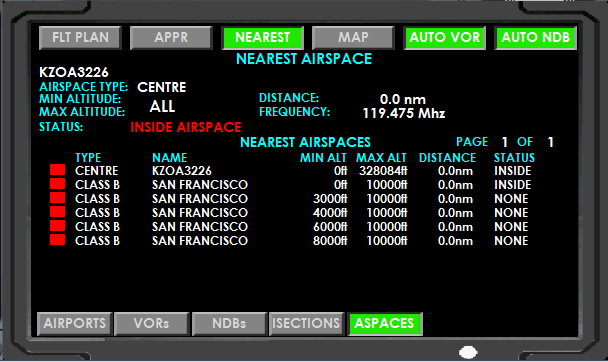This screenshot has height=362, width=608.
Task: Click red marker beside CENTRE KZOA3226 row
Action: pos(57,170)
